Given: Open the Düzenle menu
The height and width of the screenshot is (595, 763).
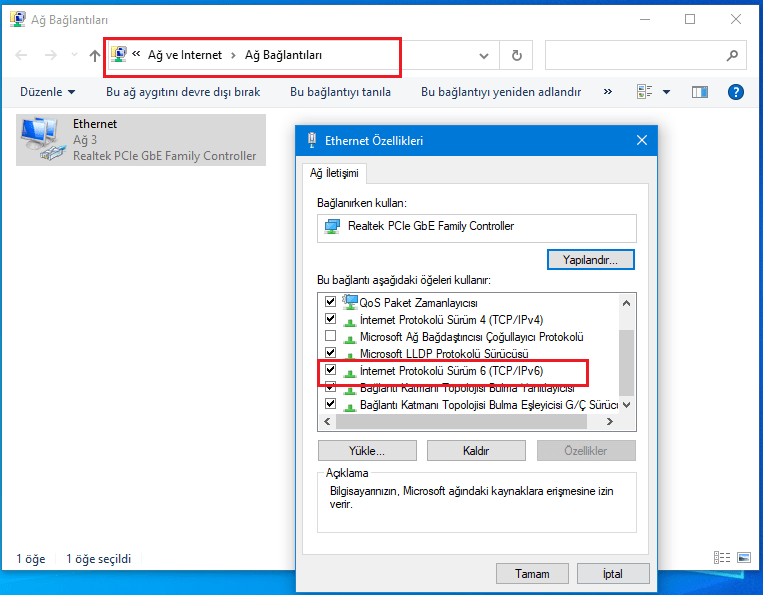Looking at the screenshot, I should [47, 92].
